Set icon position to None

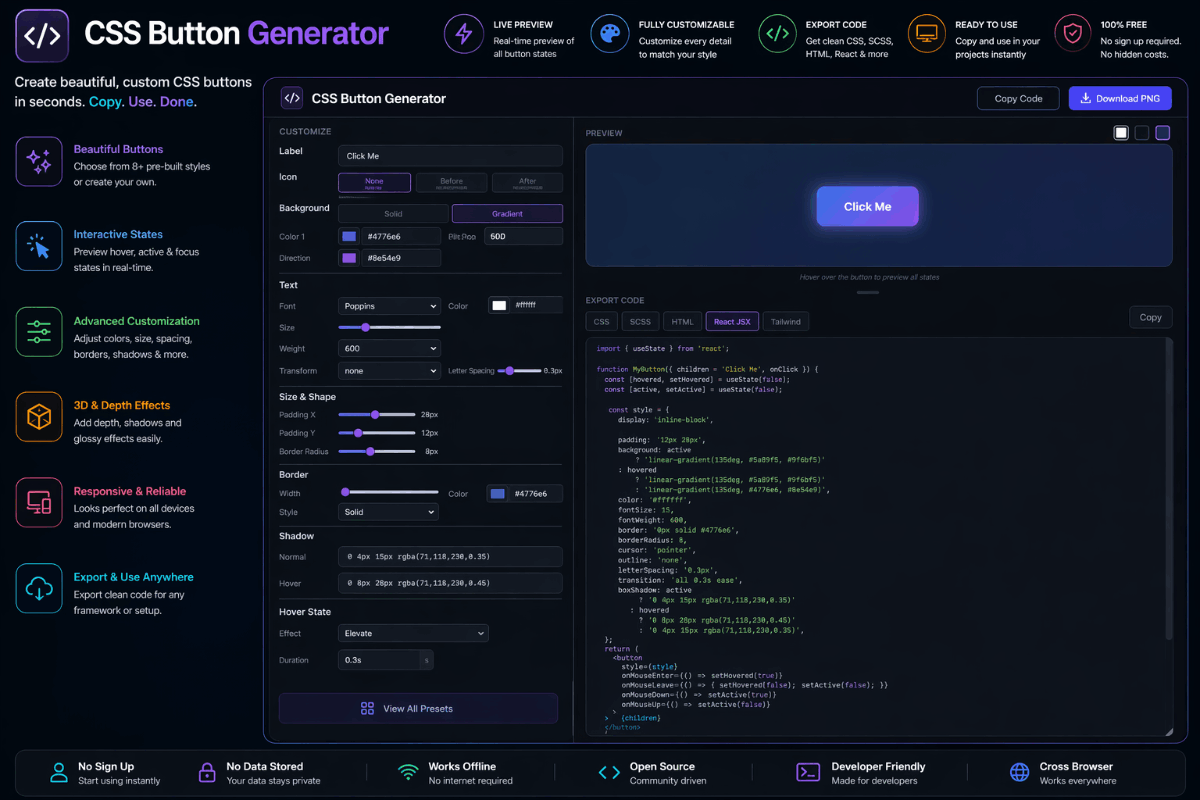pyautogui.click(x=374, y=182)
